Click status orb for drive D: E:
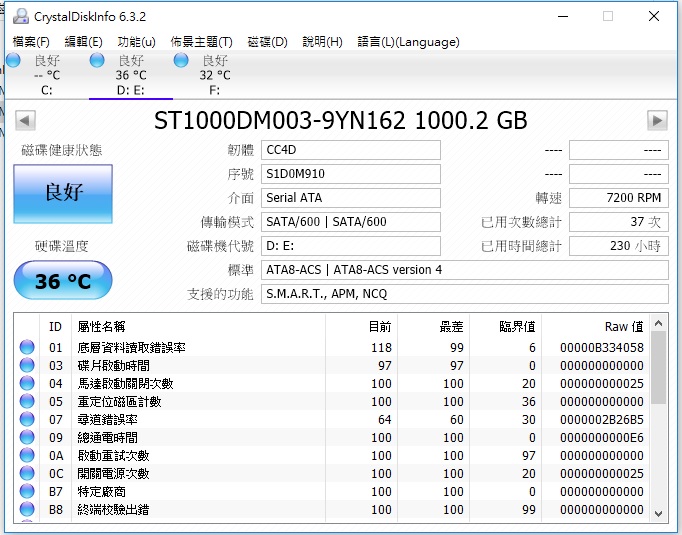682x535 pixels. (97, 60)
